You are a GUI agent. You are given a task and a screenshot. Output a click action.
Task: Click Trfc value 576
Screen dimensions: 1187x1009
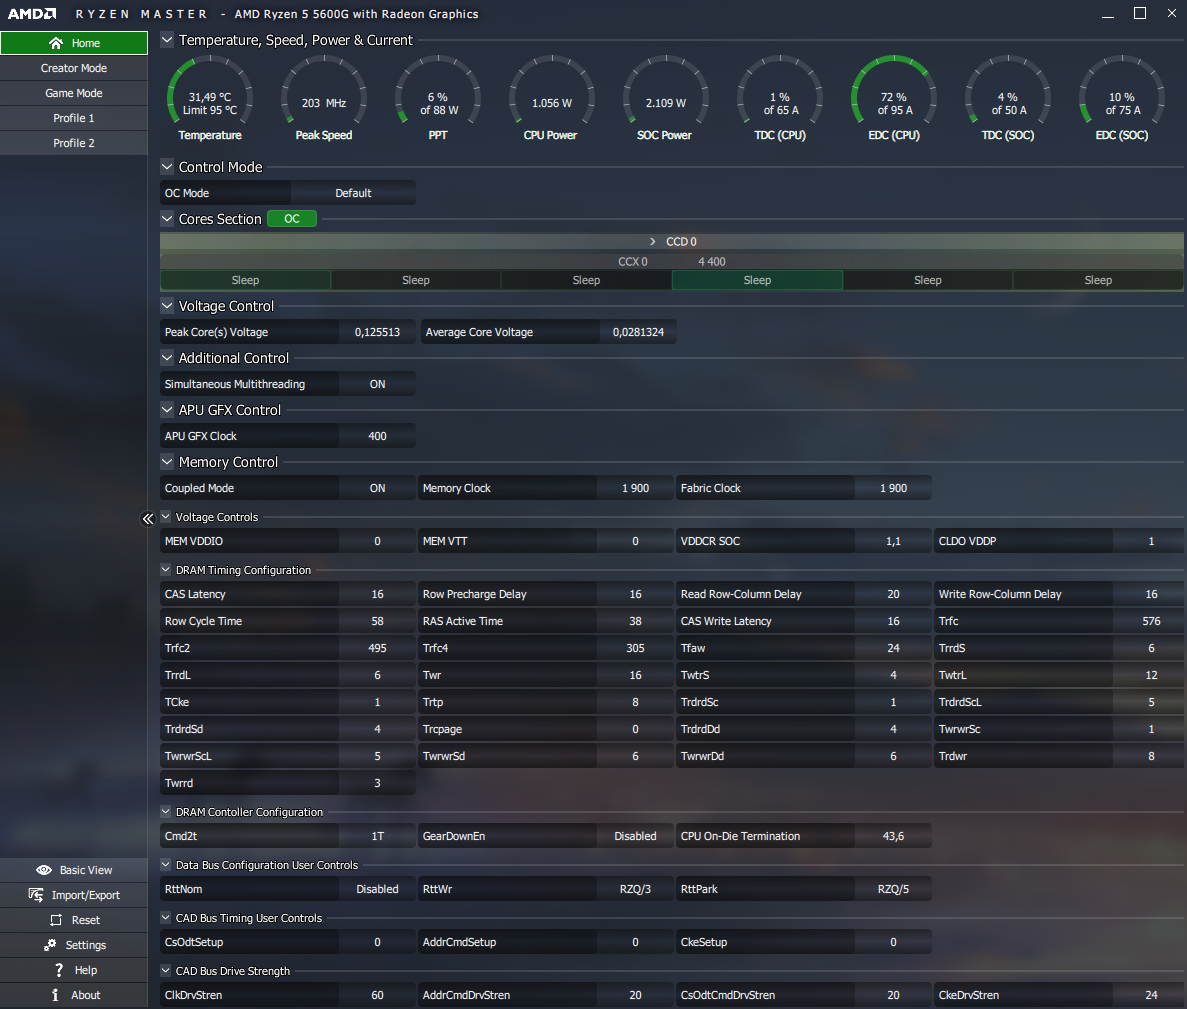click(1151, 621)
